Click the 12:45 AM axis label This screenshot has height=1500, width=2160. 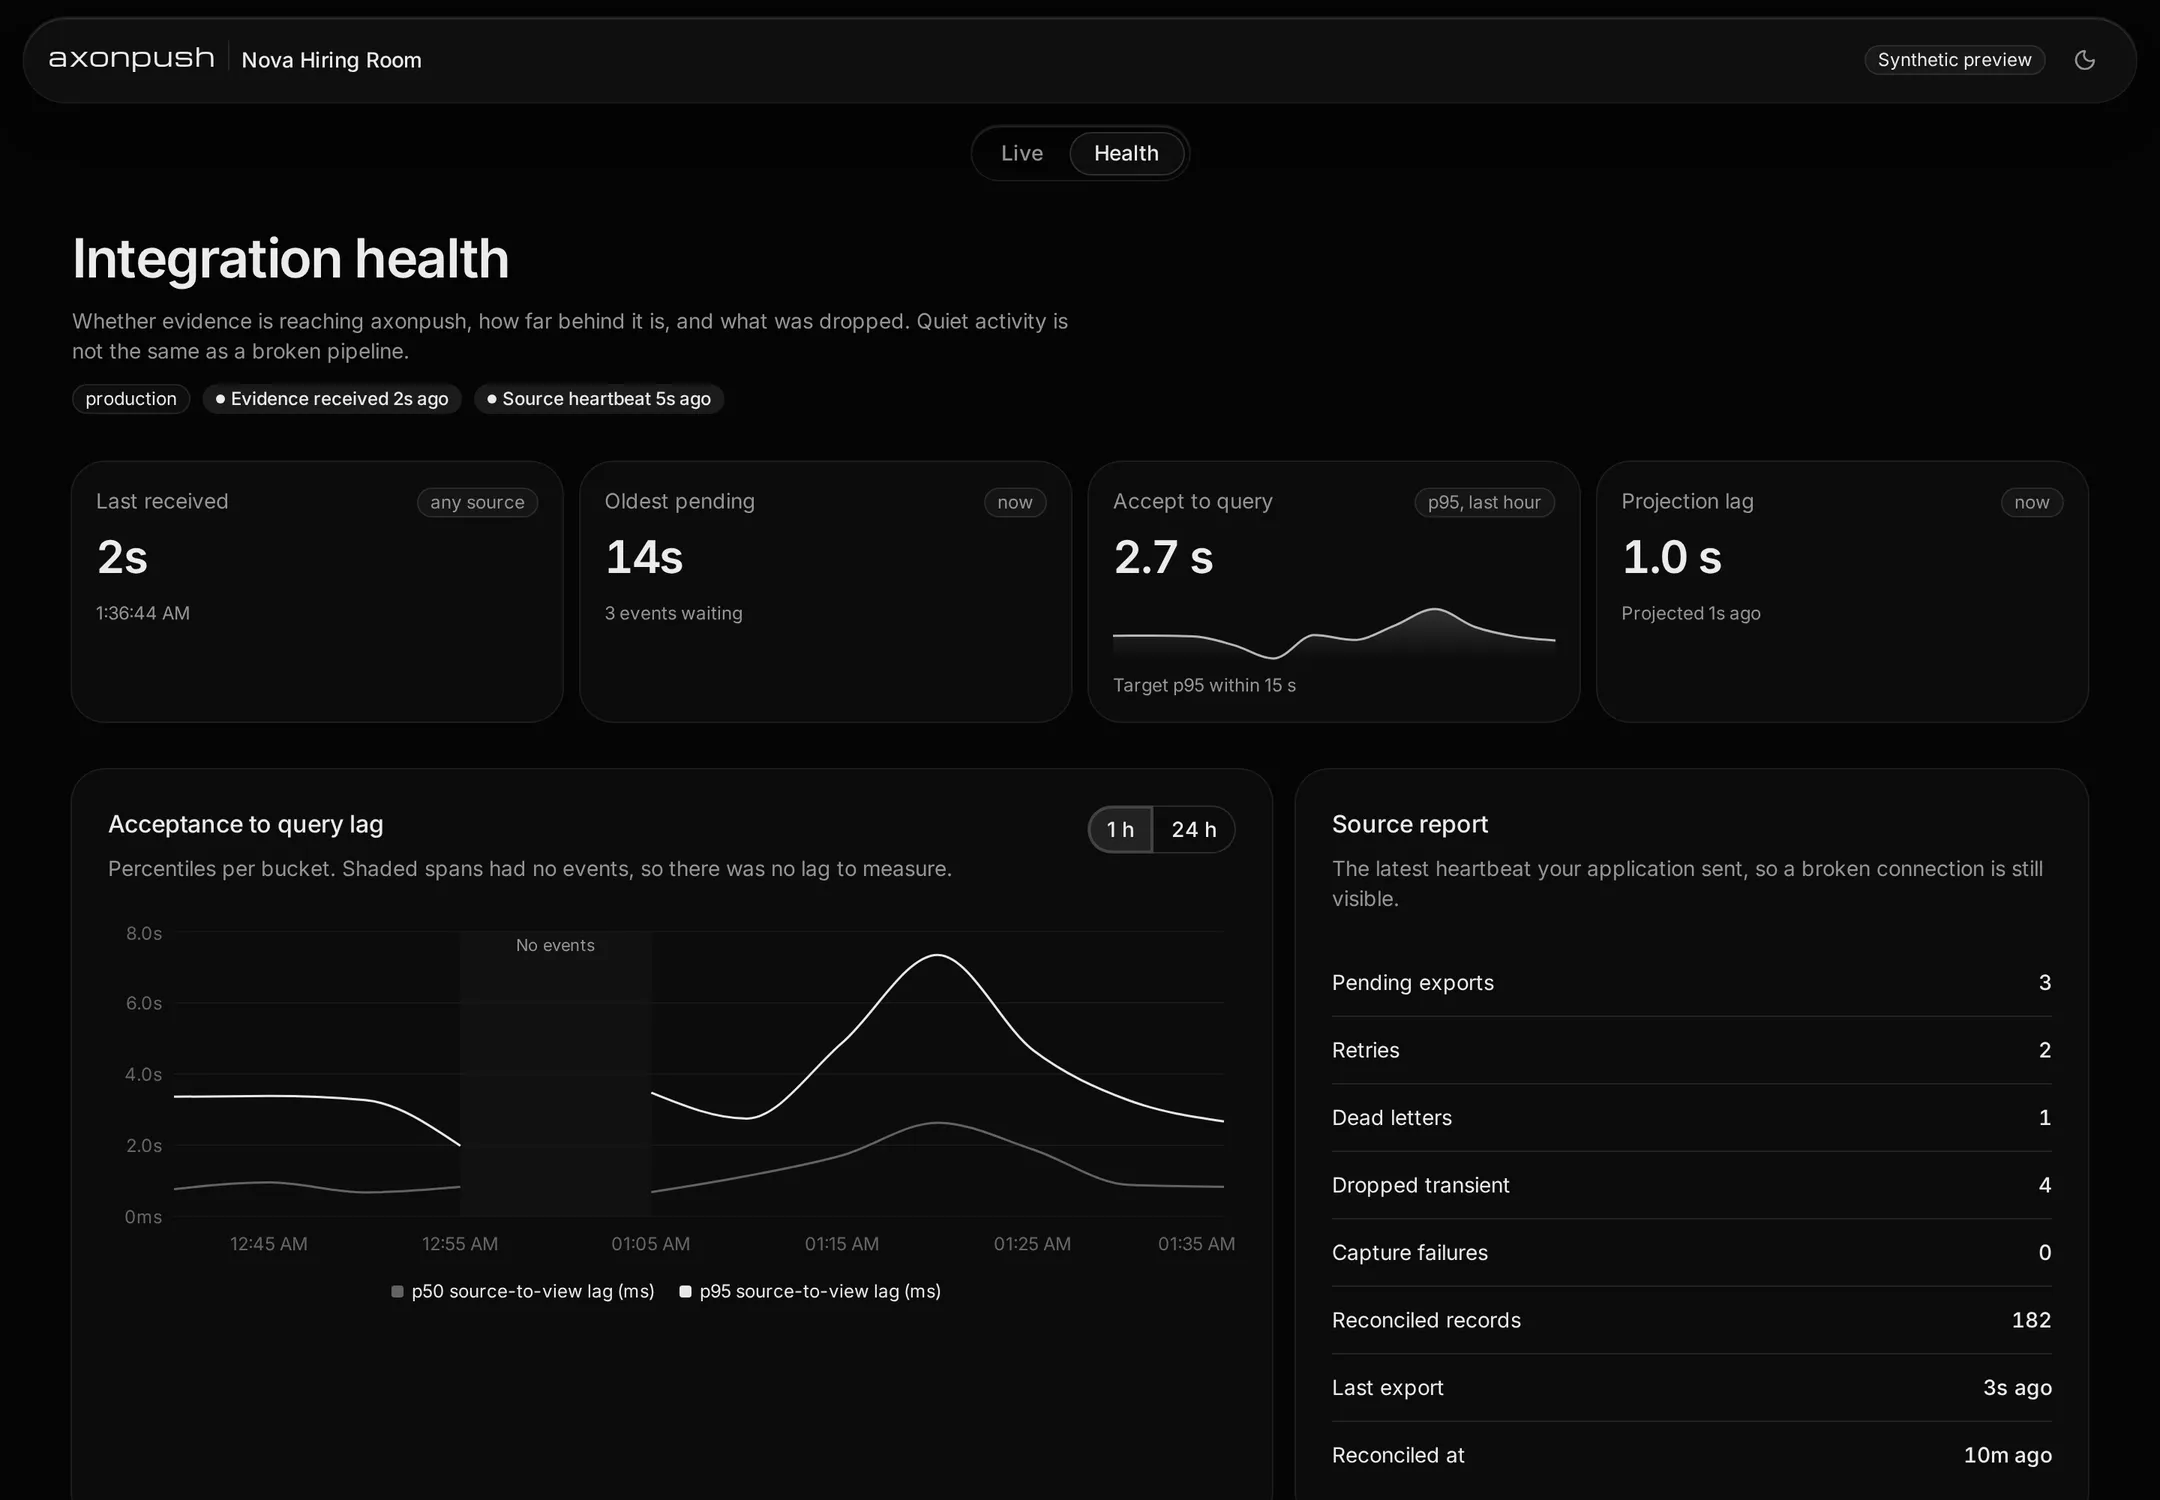(269, 1244)
